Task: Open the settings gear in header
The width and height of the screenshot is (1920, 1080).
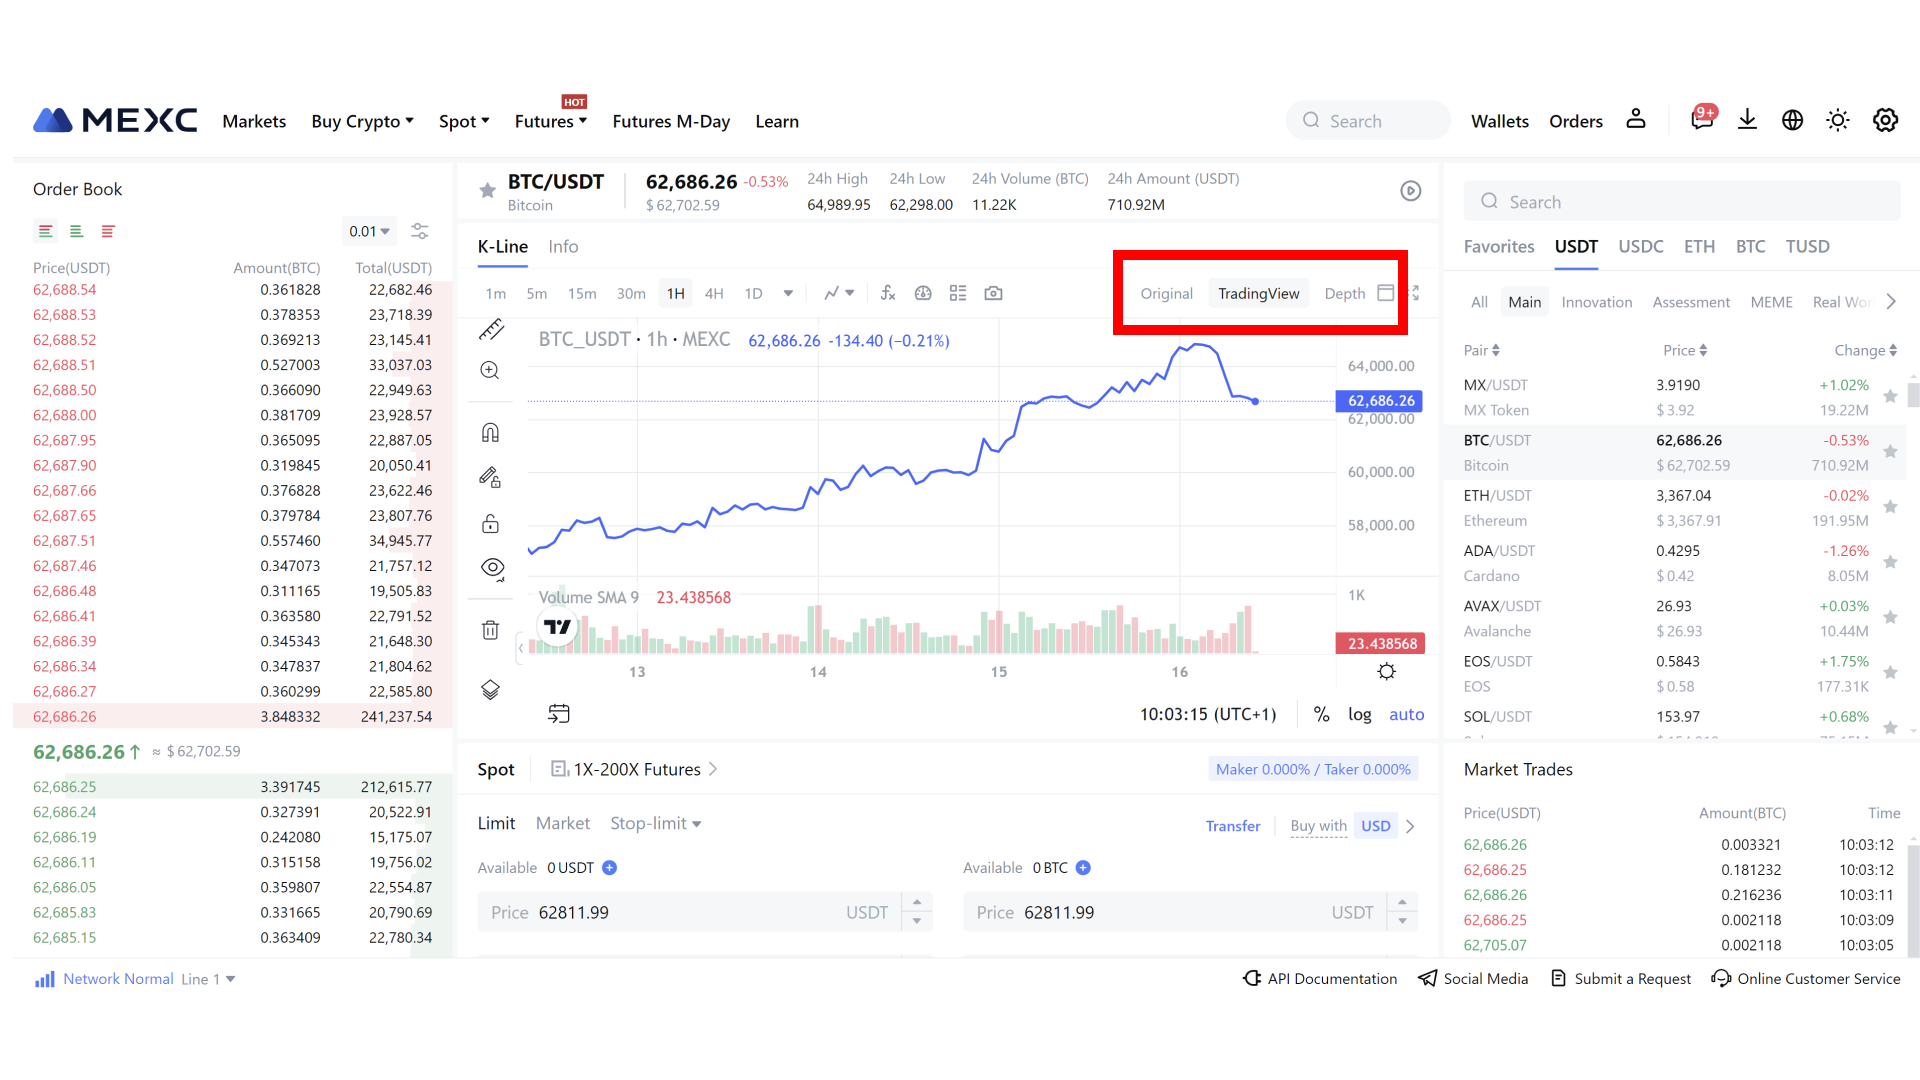Action: pos(1885,120)
